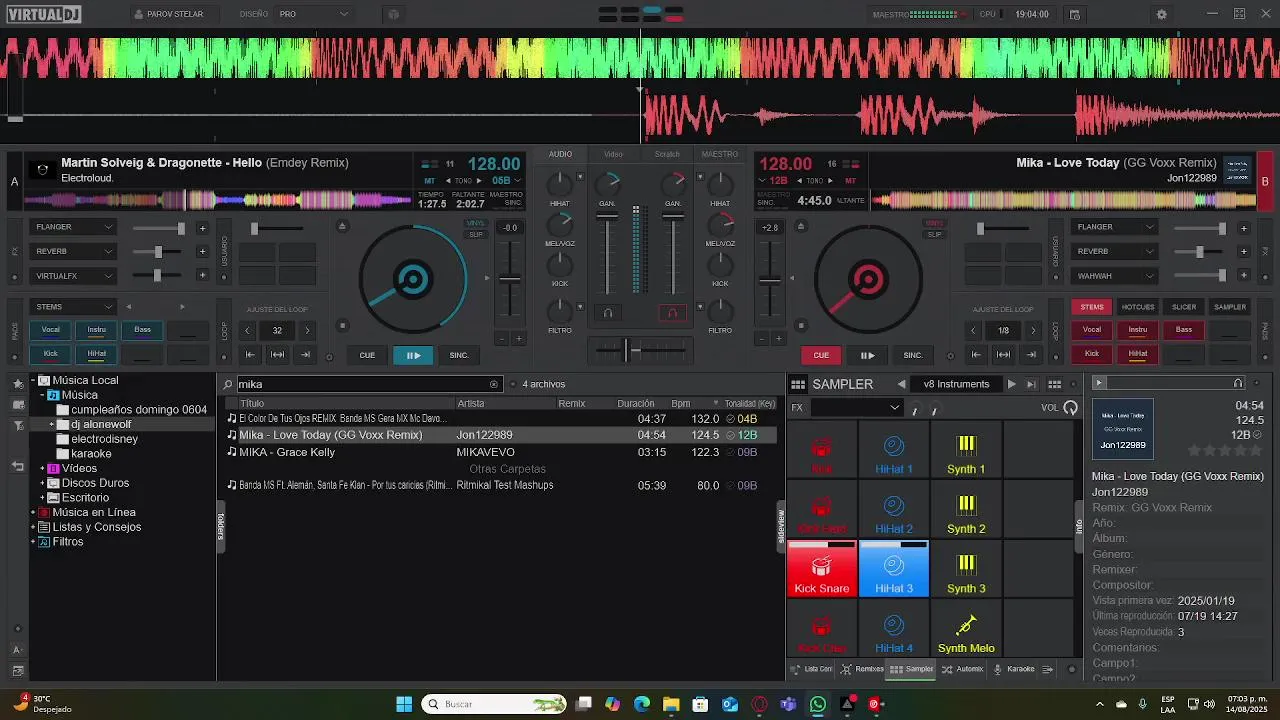Play preview in info panel
1280x720 pixels.
1099,383
